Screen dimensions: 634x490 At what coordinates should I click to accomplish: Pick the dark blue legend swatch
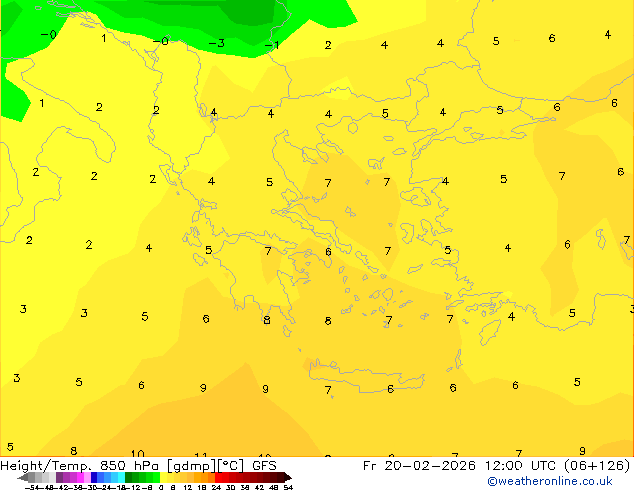94,477
